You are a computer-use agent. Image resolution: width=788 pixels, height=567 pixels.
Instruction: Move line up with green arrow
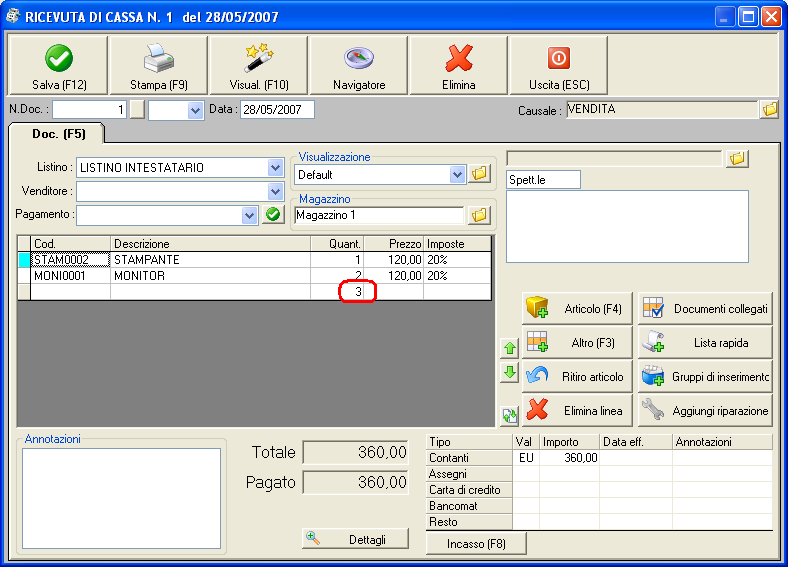click(x=510, y=347)
